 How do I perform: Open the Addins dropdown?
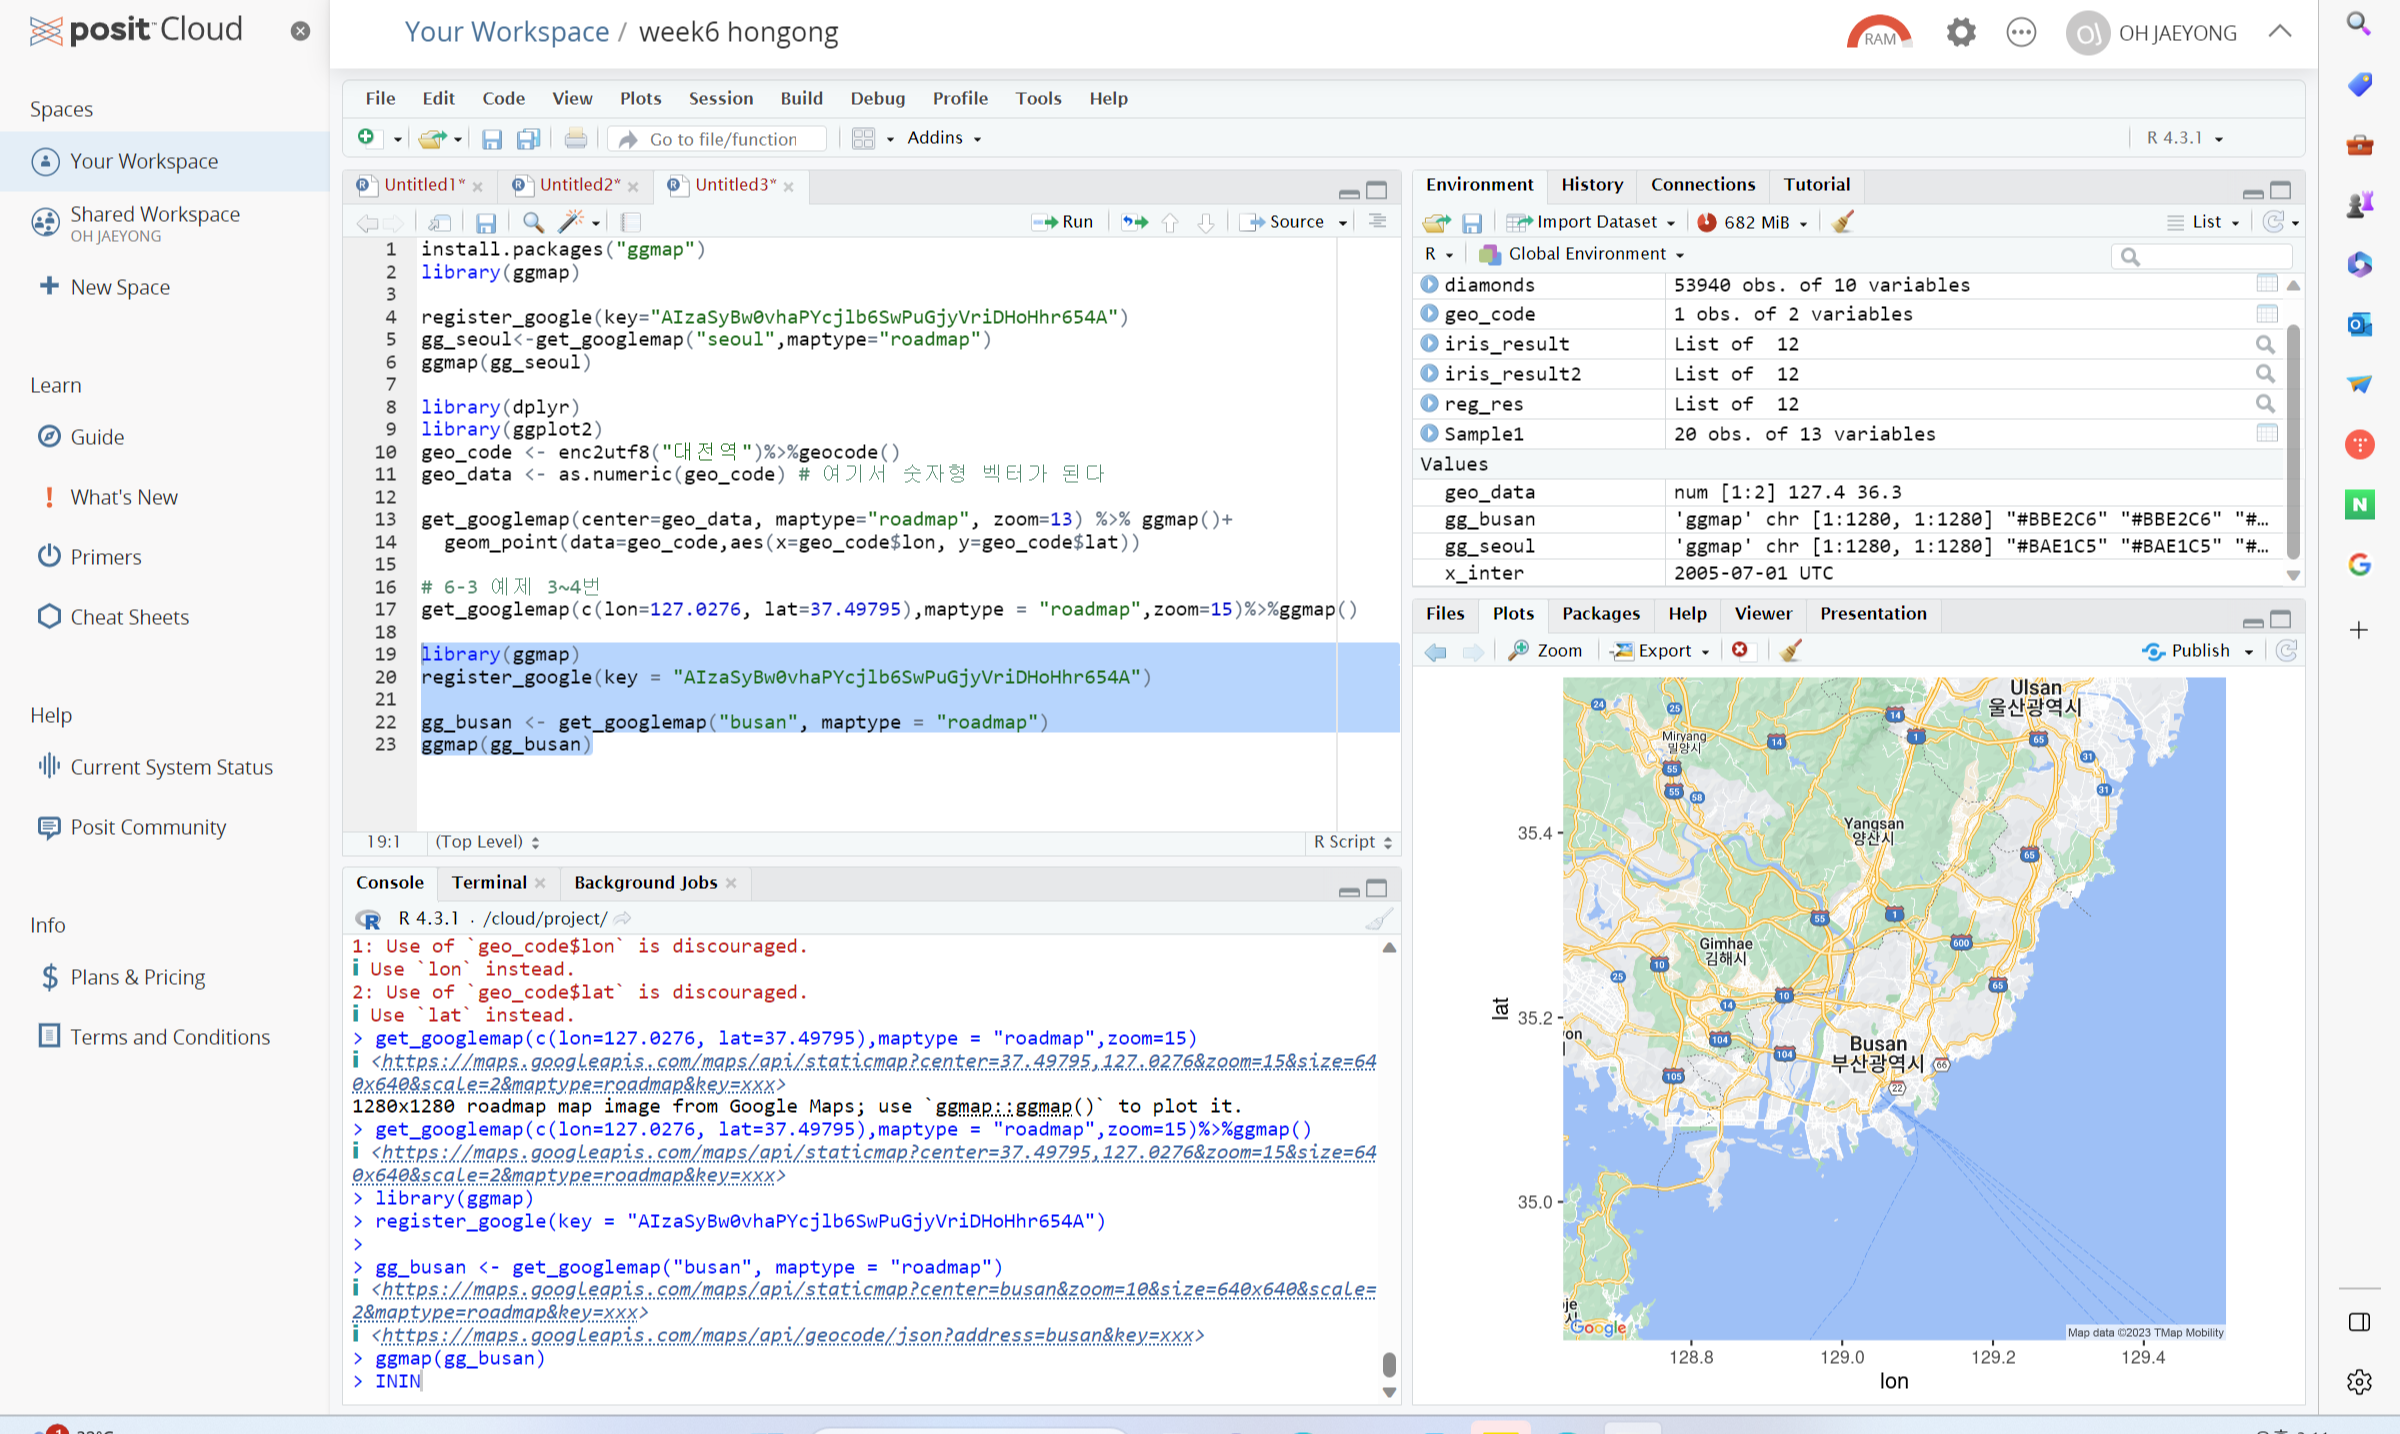(x=943, y=138)
